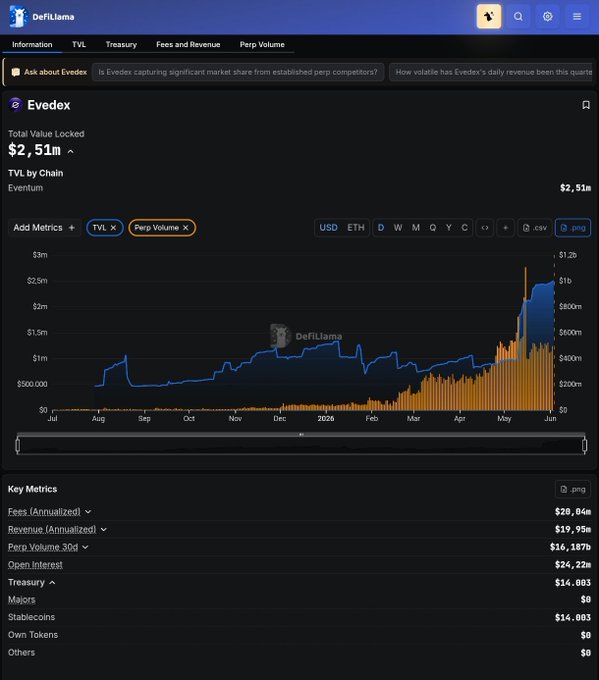Remove TVL metric with its X icon
Viewport: 599px width, 680px height.
113,228
